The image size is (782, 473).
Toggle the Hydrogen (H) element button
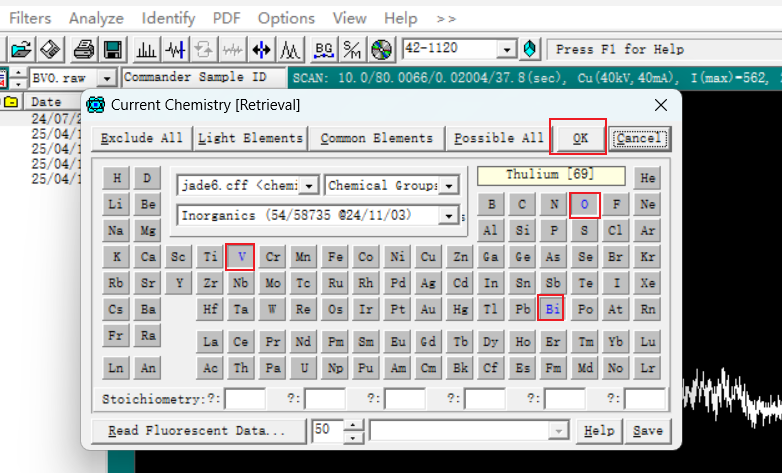[x=116, y=179]
